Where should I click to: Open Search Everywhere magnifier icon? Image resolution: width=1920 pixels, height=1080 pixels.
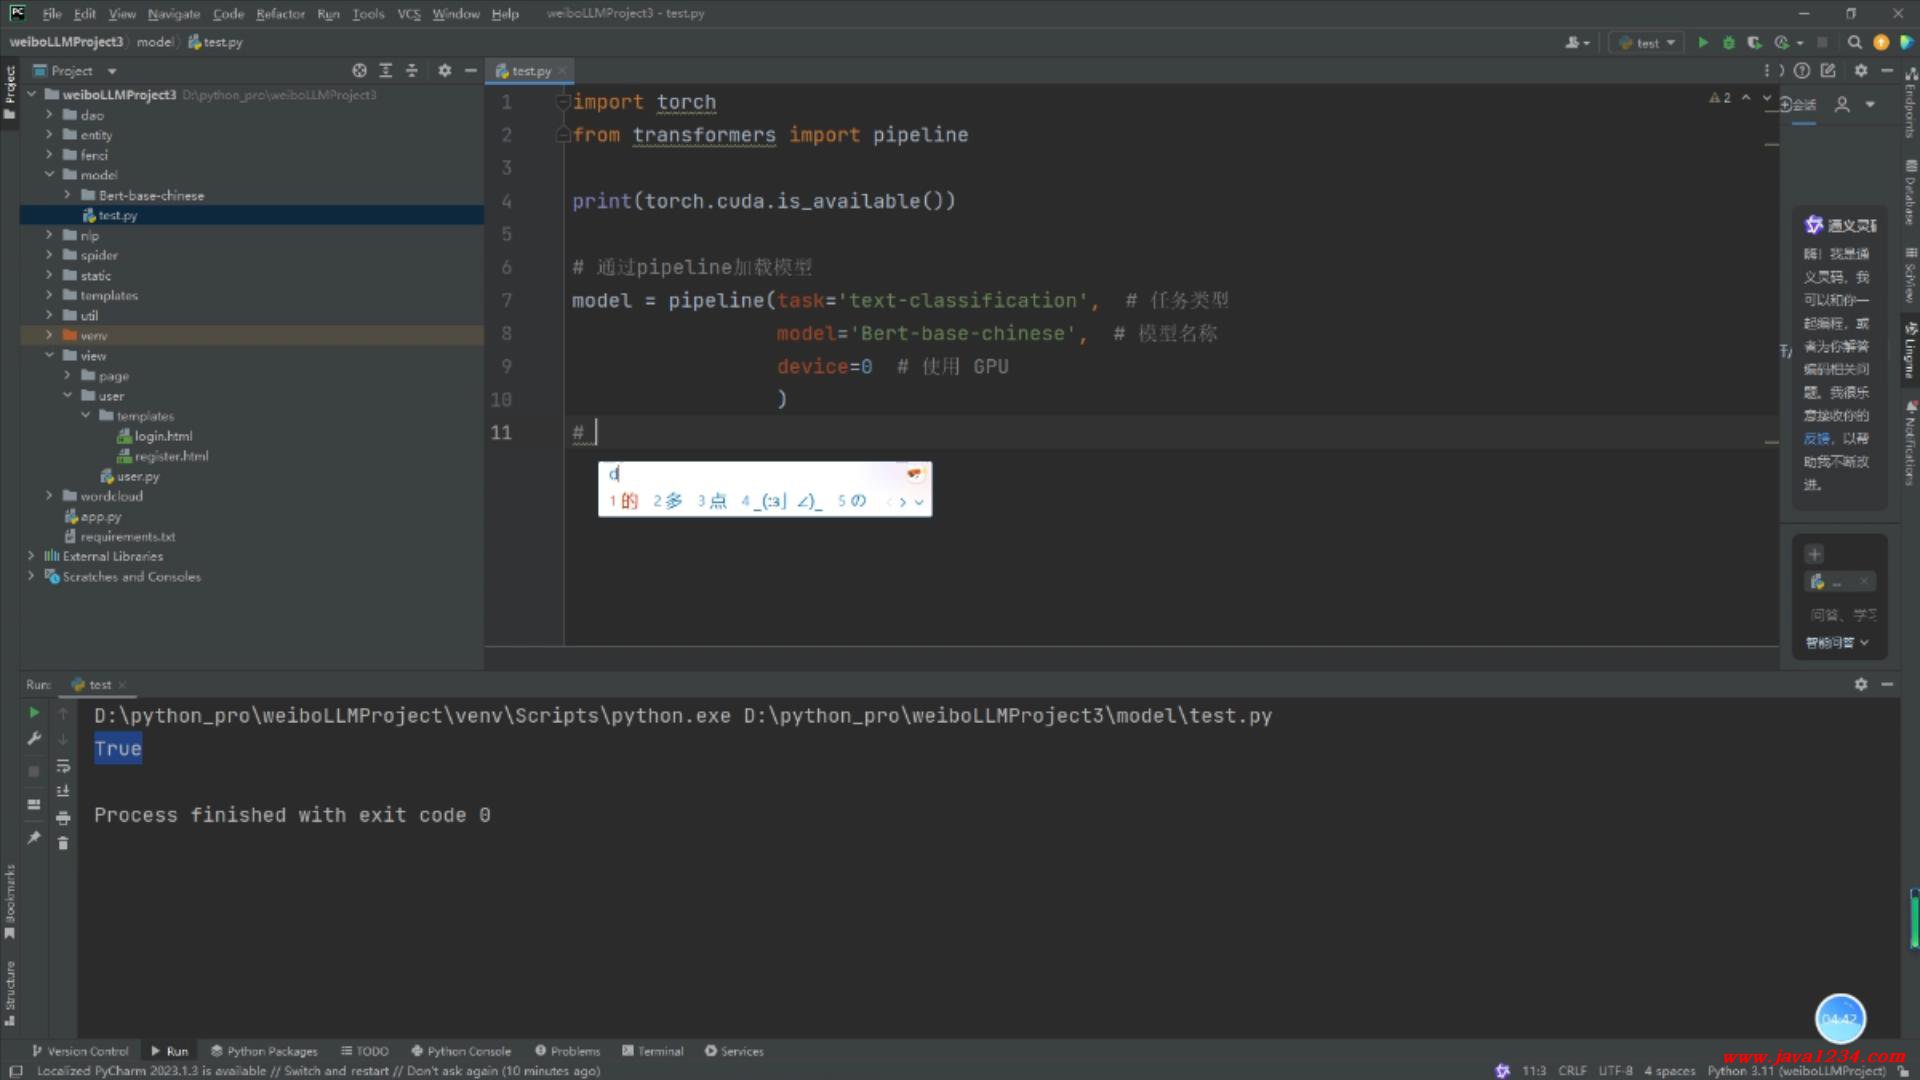tap(1855, 42)
